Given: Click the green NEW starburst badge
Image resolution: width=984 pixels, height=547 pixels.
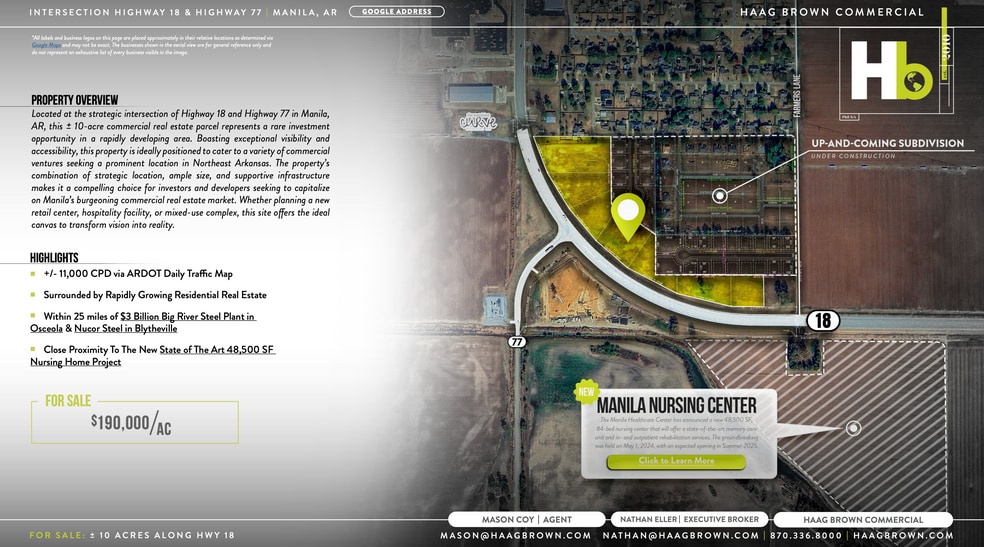Looking at the screenshot, I should click(x=586, y=392).
